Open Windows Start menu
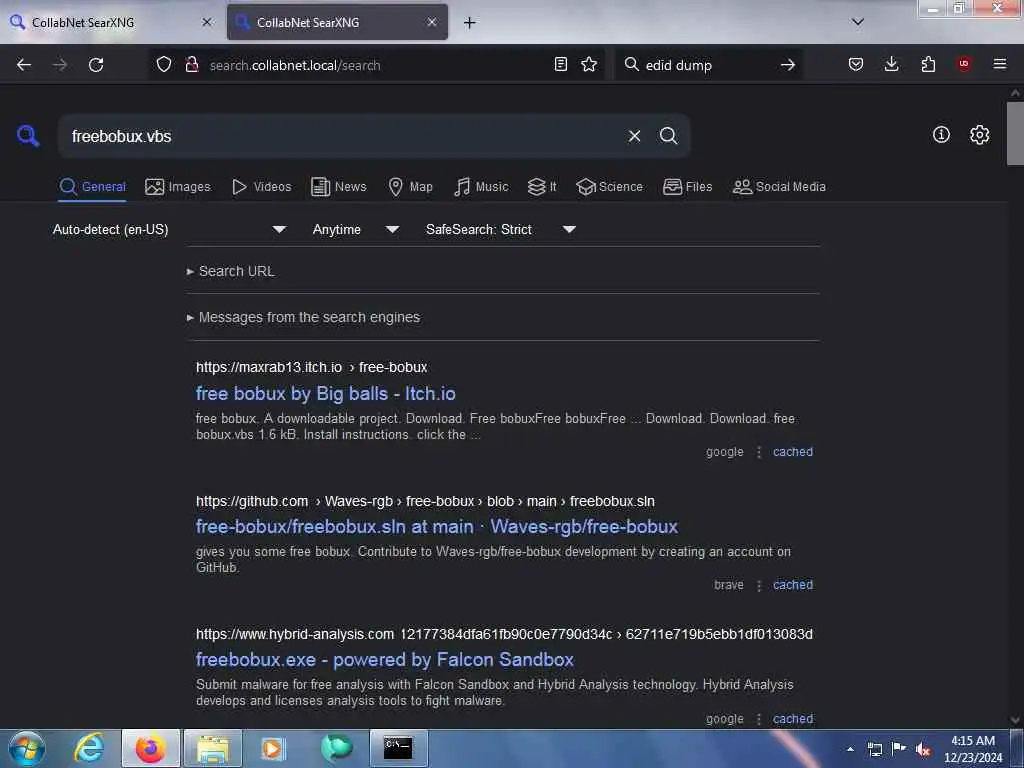Image resolution: width=1024 pixels, height=768 pixels. pyautogui.click(x=27, y=748)
